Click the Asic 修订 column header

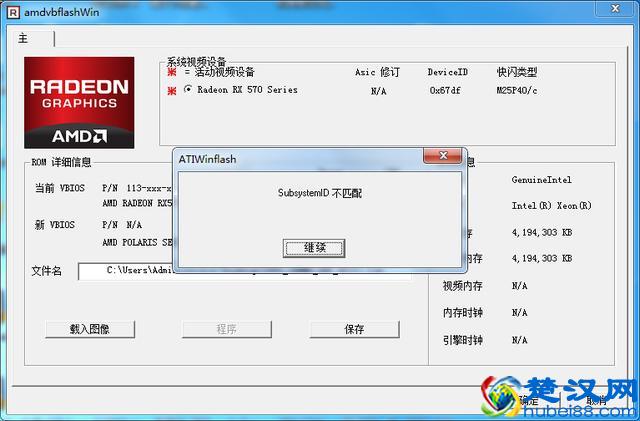click(378, 72)
